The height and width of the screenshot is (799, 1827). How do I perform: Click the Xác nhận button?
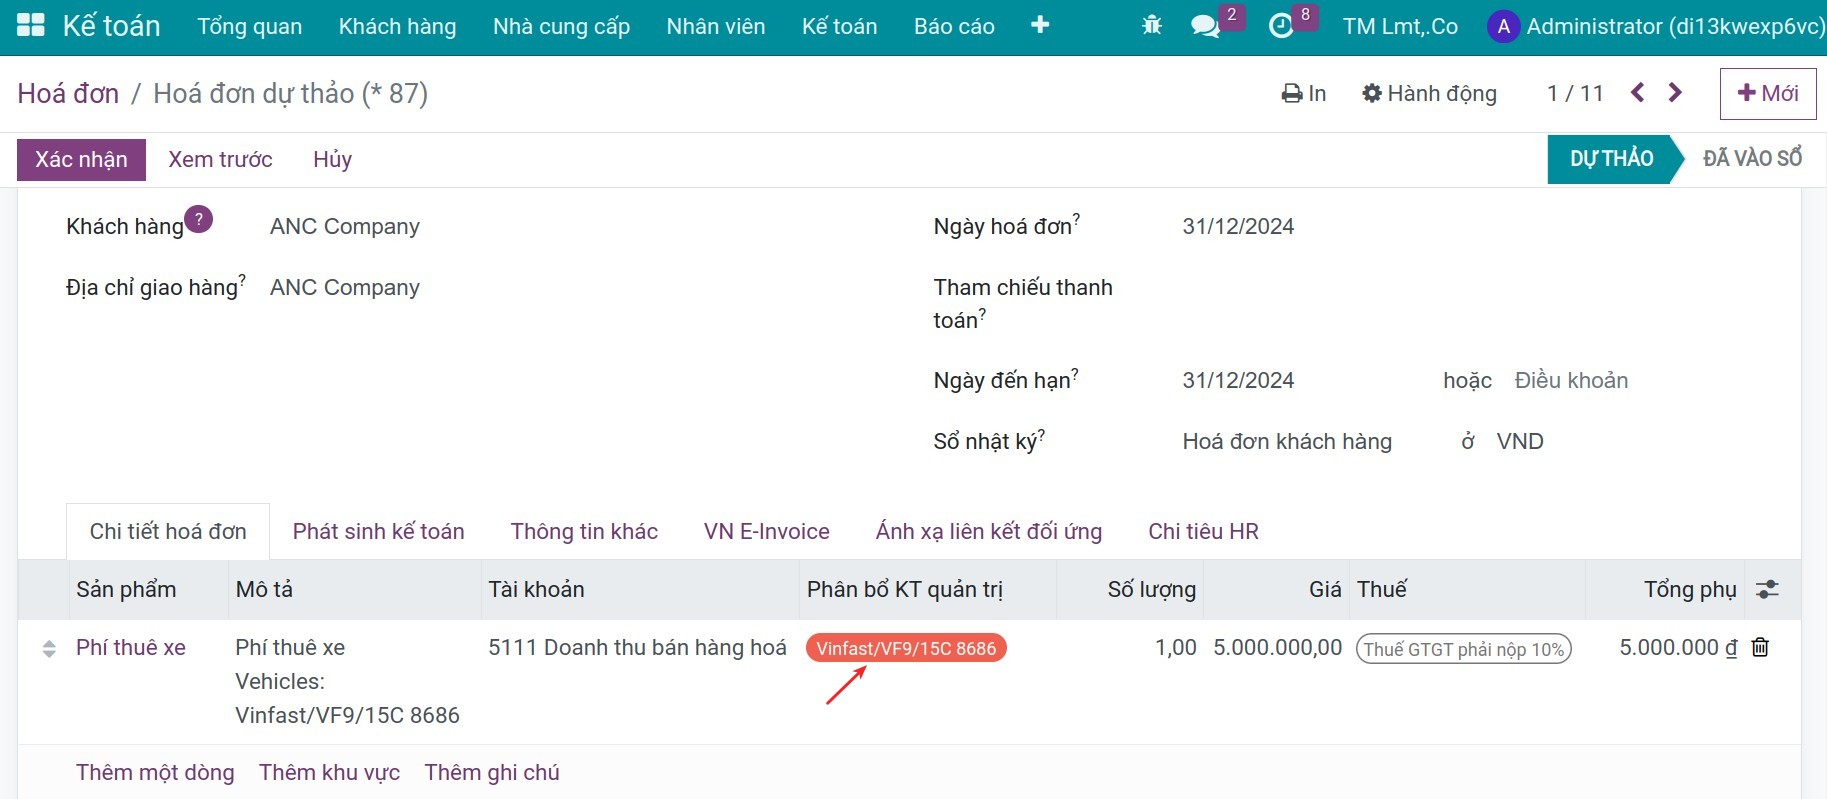81,160
